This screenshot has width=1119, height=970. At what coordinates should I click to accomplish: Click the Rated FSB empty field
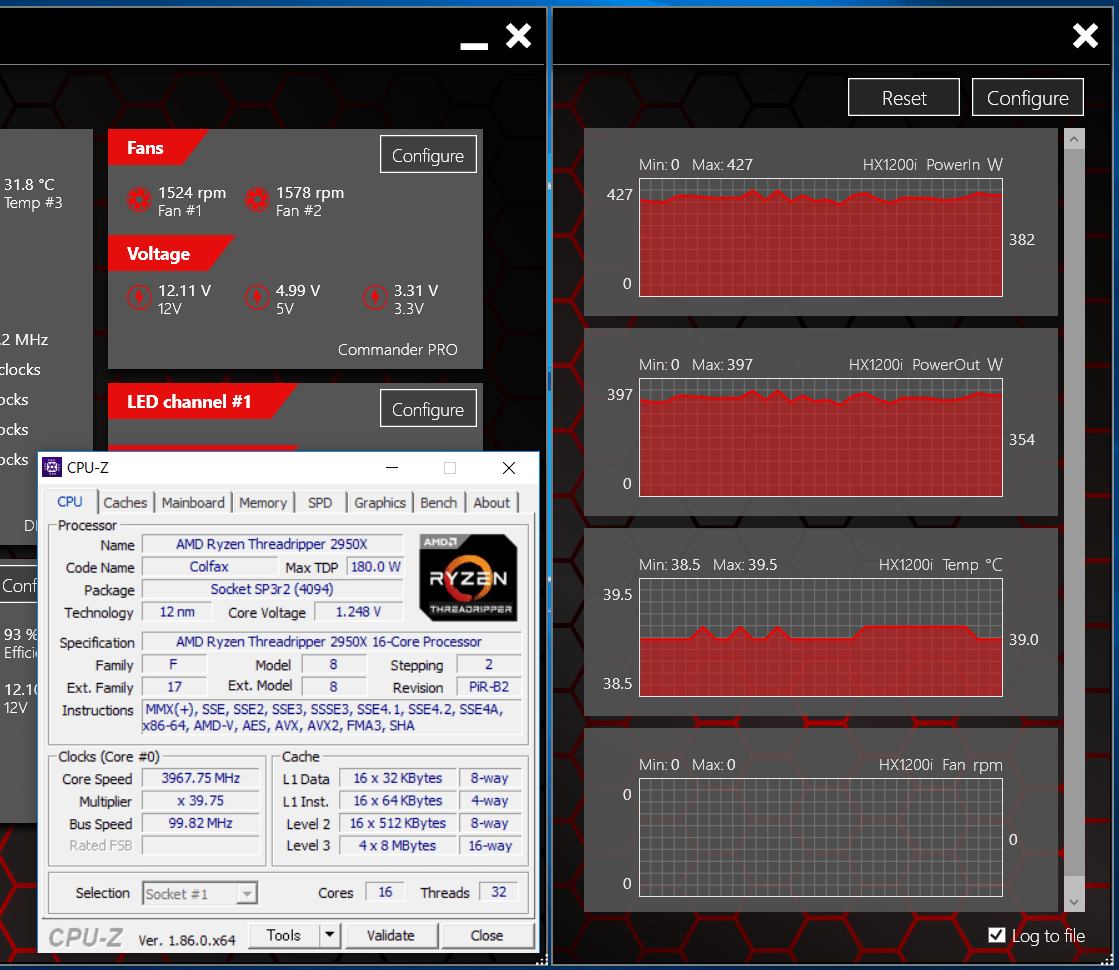click(201, 845)
